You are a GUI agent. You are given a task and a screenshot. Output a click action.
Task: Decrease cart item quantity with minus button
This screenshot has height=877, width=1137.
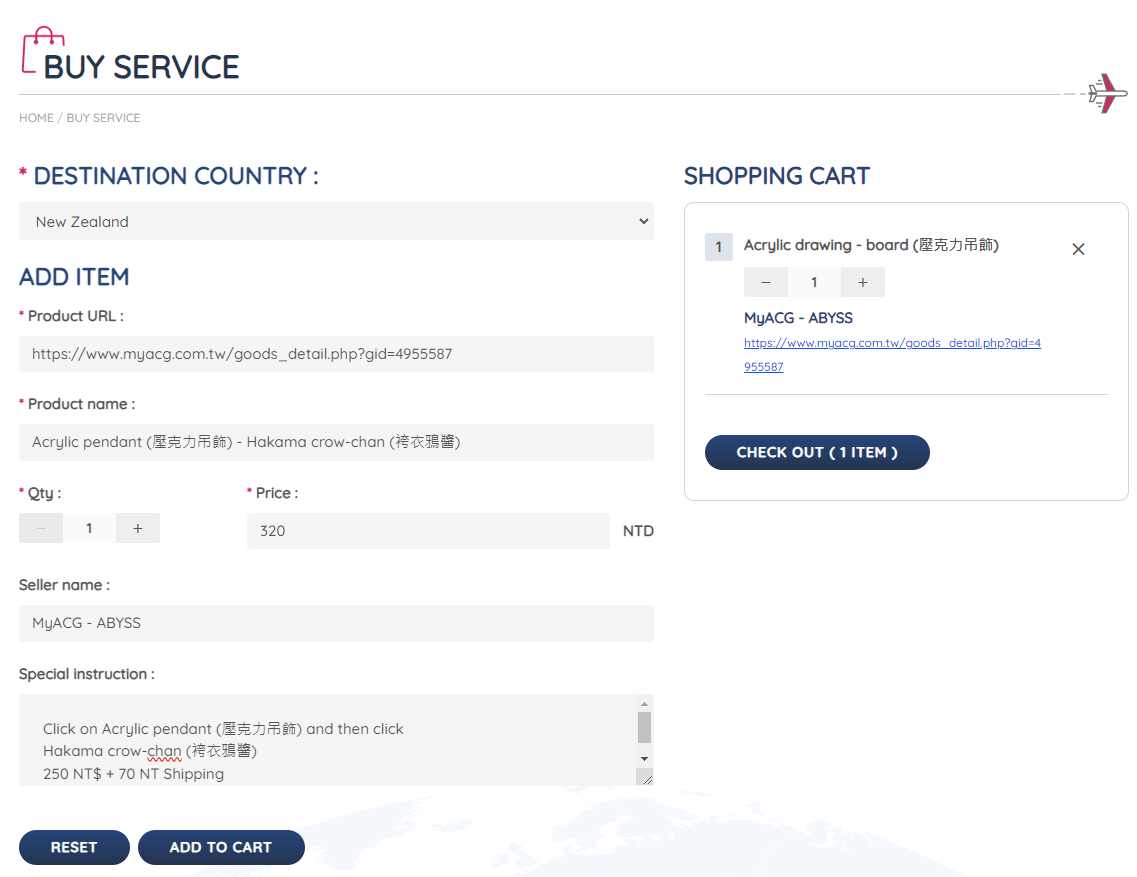coord(766,282)
